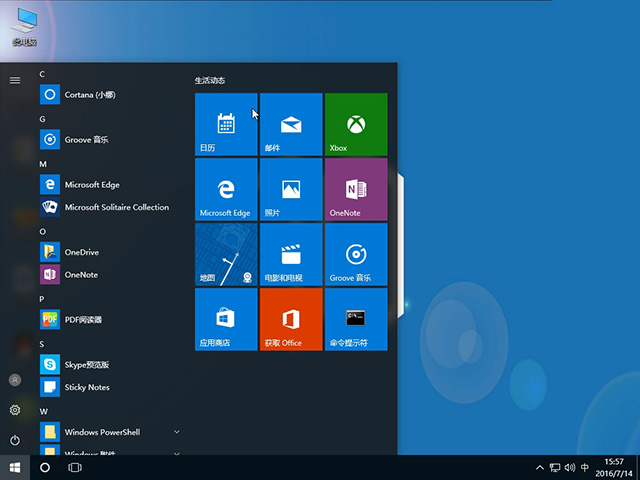Expand the hamburger menu at top-left
Viewport: 640px width, 480px height.
click(x=15, y=80)
